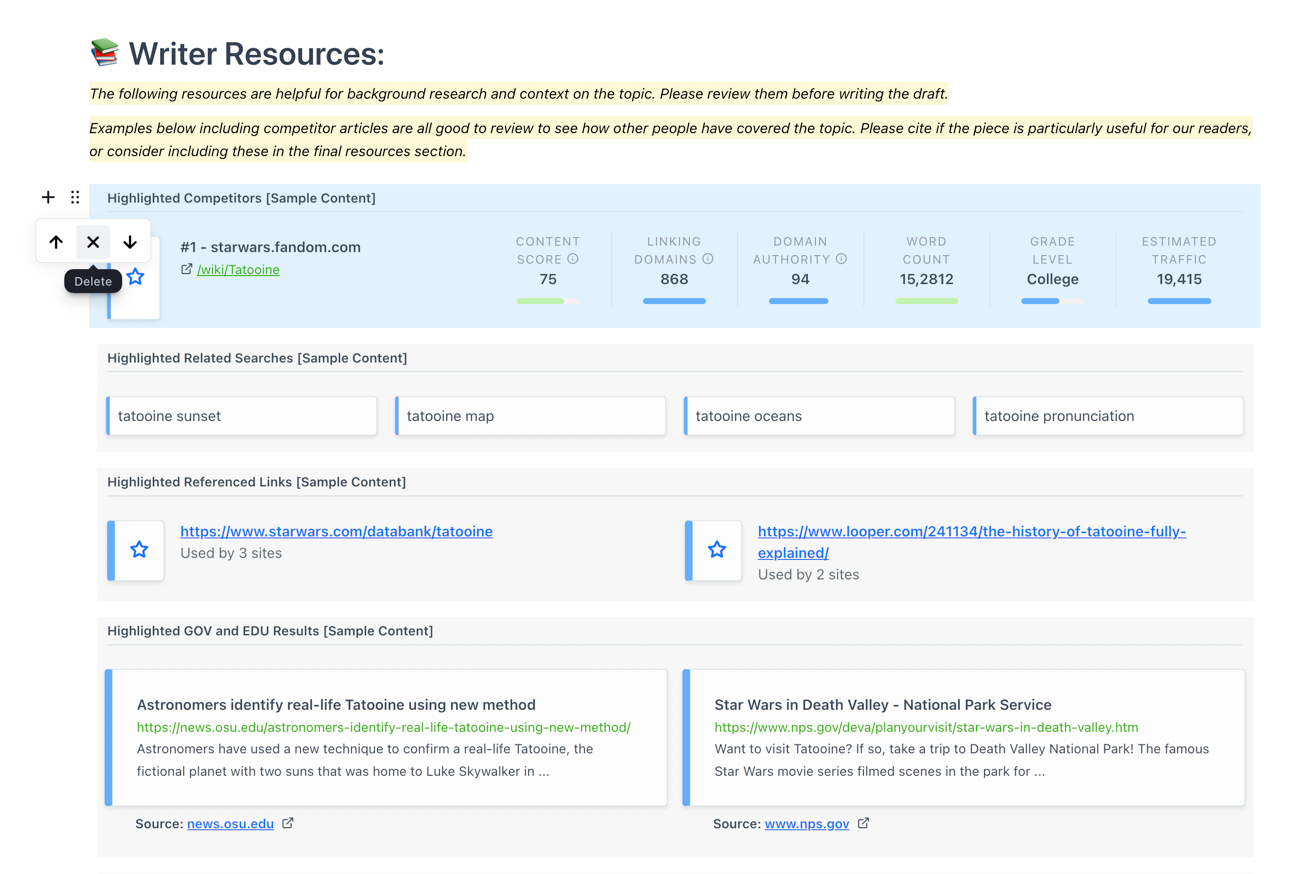This screenshot has height=874, width=1310.
Task: Toggle star for starwars.com databank link
Action: point(139,549)
